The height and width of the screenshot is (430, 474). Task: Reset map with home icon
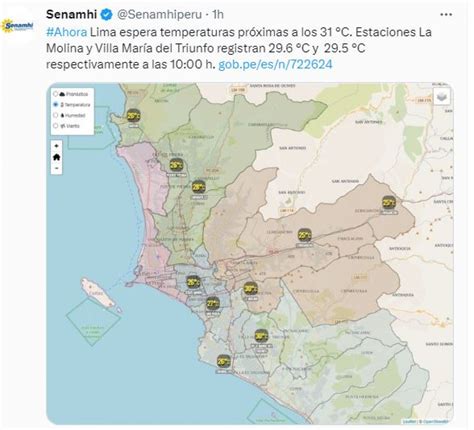click(56, 157)
